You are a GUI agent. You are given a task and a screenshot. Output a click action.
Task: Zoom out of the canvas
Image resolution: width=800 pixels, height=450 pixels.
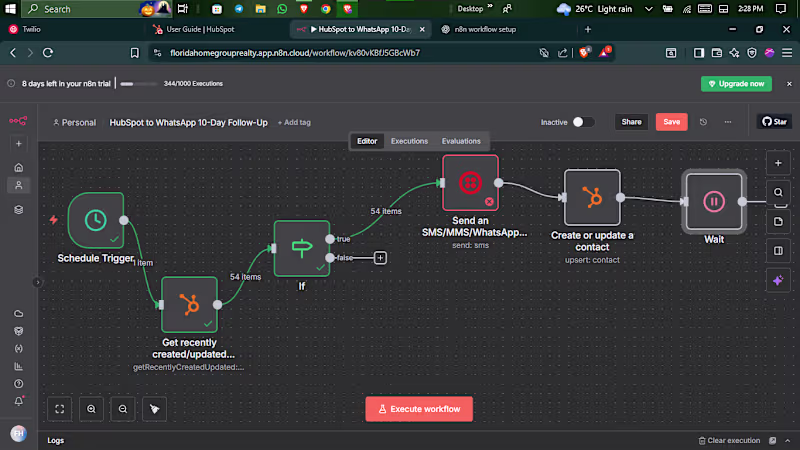click(x=123, y=409)
